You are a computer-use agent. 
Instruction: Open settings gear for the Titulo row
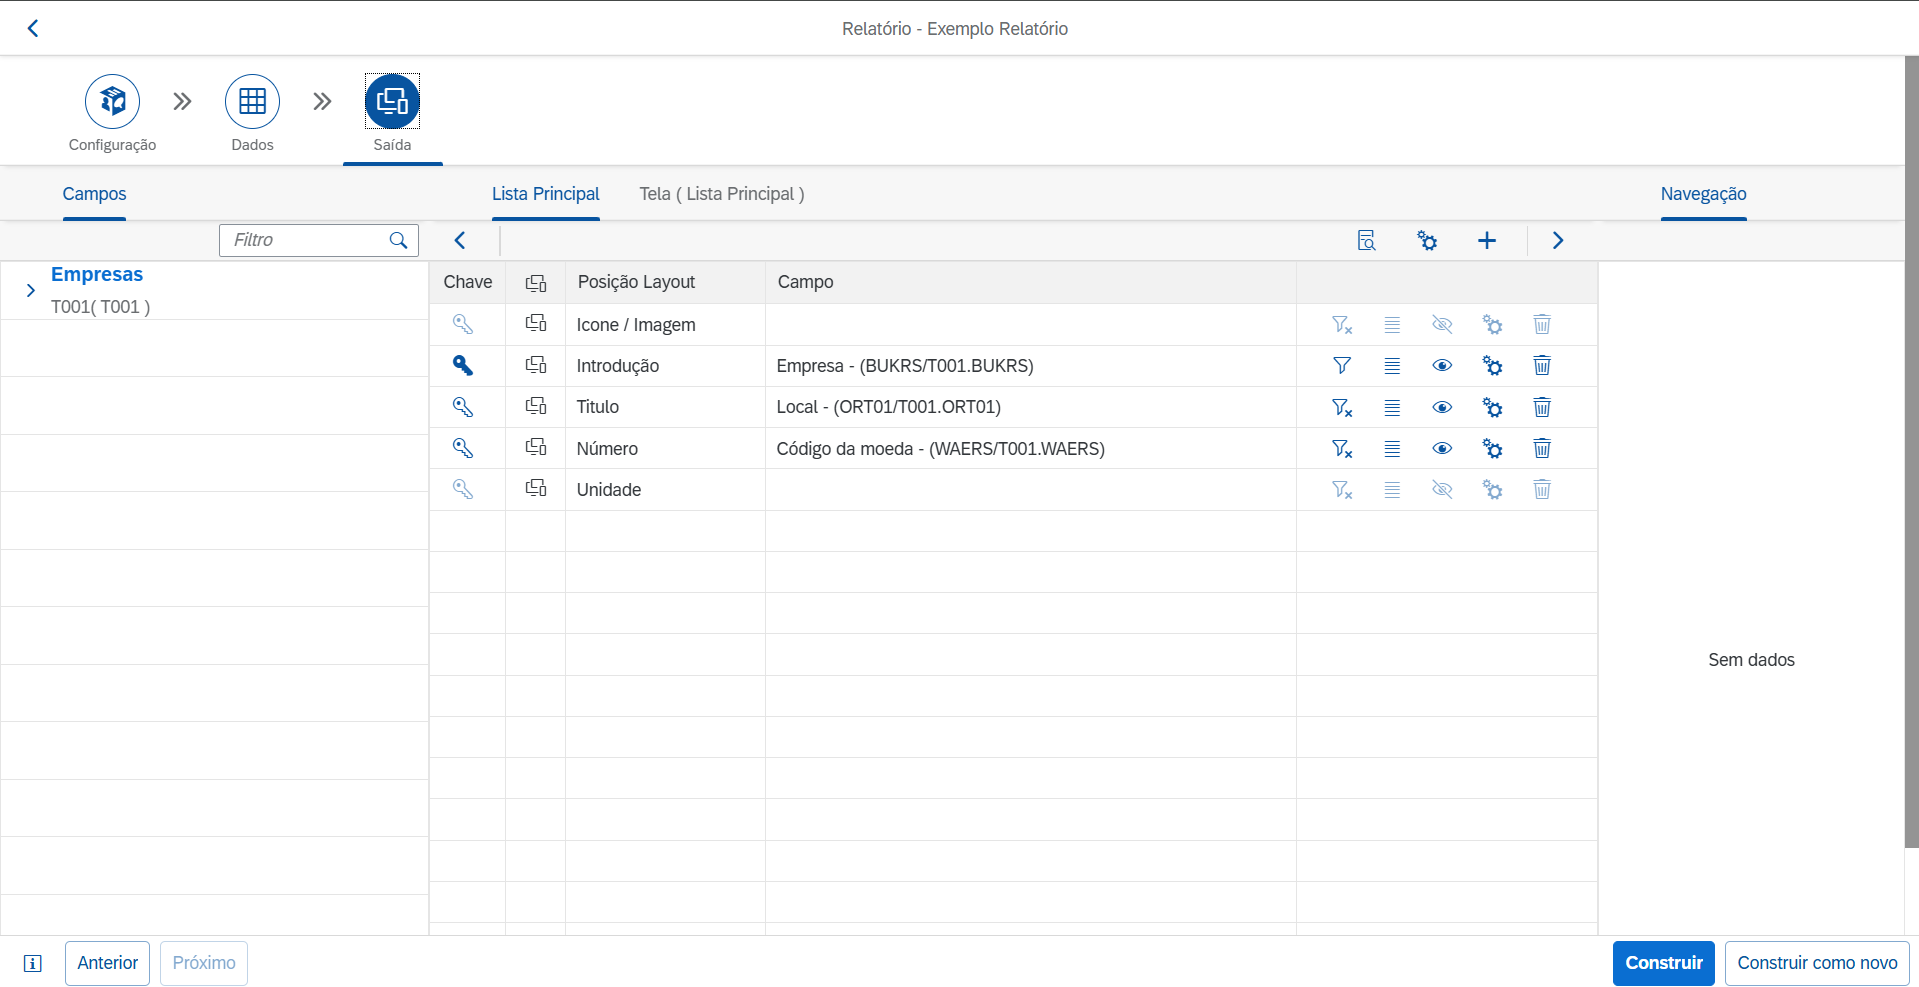tap(1492, 407)
